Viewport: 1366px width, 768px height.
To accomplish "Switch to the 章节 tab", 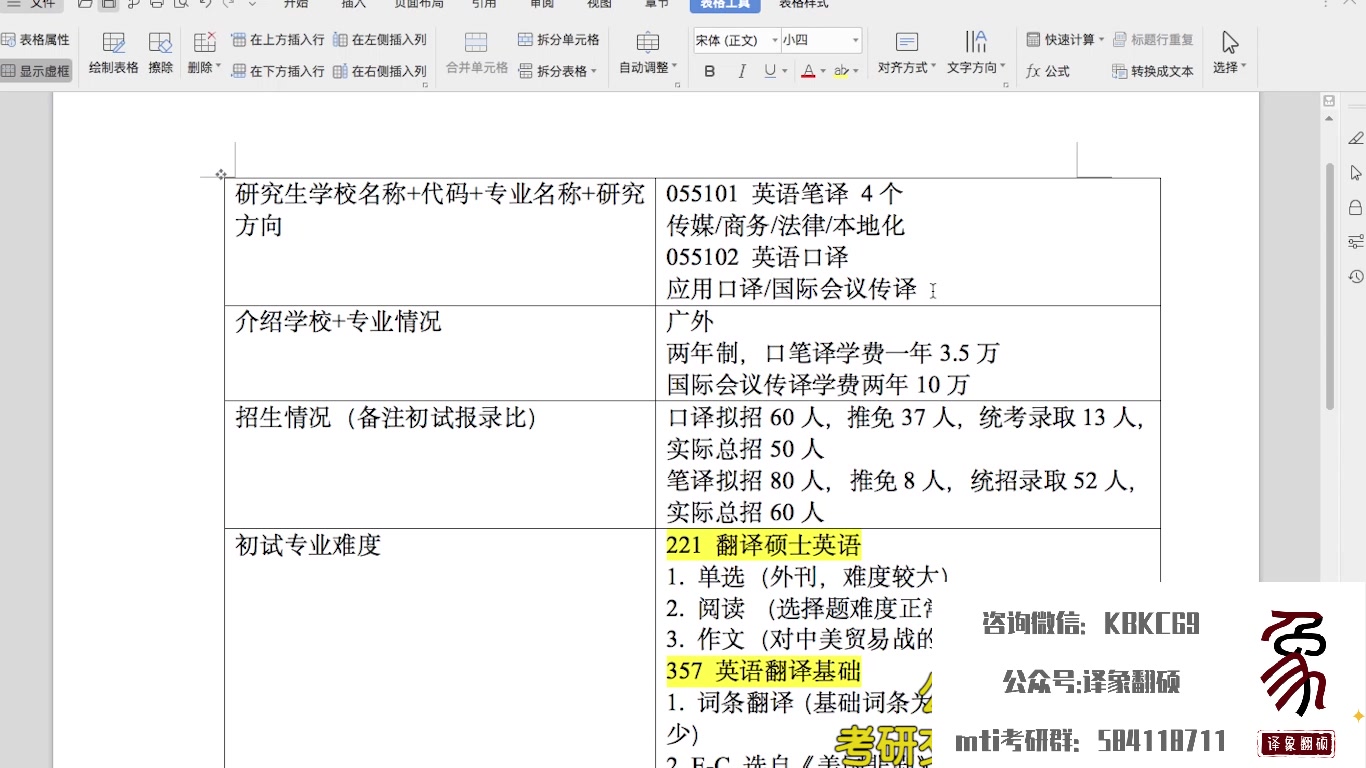I will pyautogui.click(x=657, y=4).
